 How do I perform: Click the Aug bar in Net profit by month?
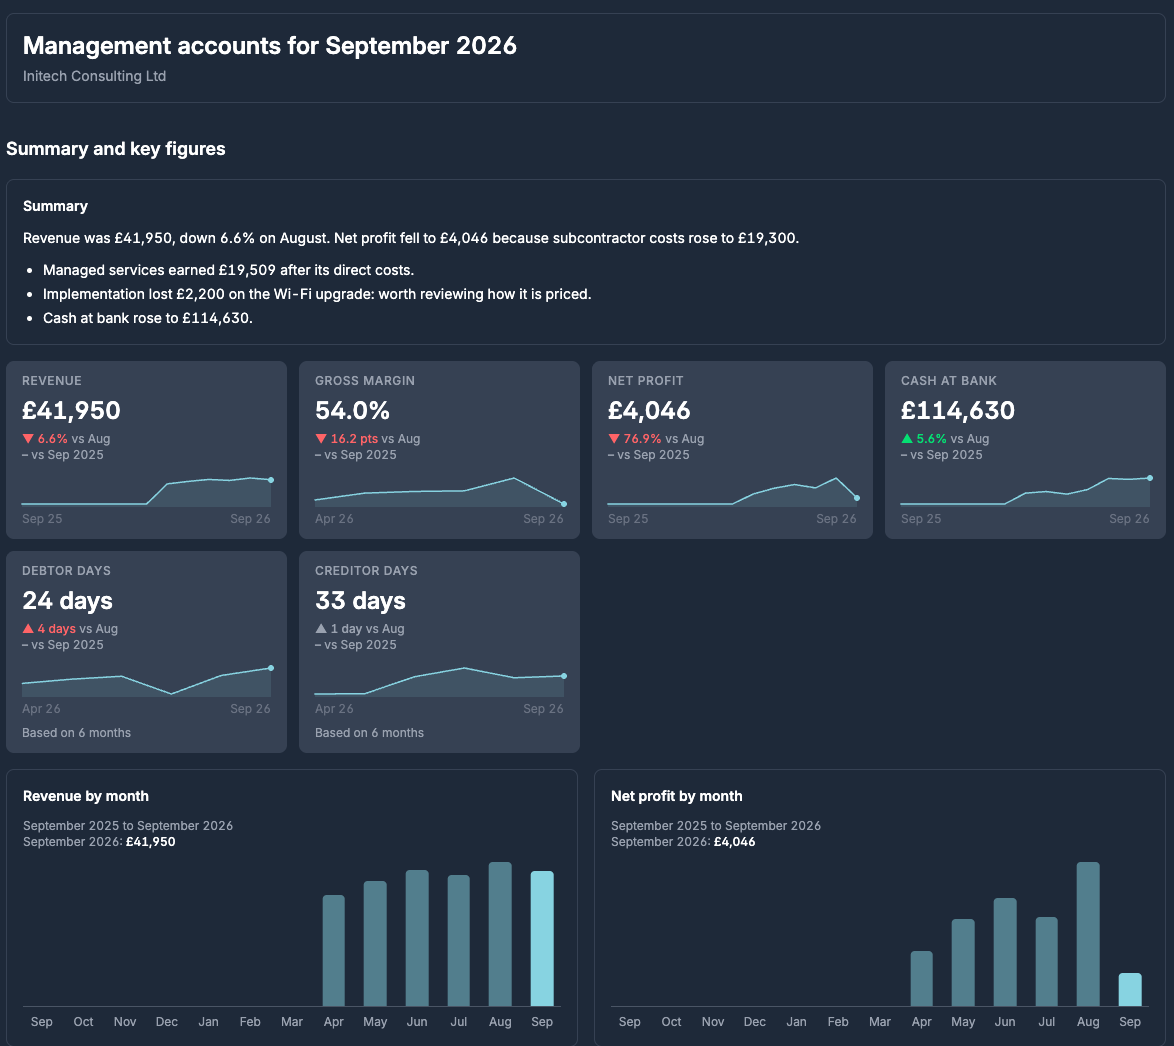pyautogui.click(x=1088, y=934)
